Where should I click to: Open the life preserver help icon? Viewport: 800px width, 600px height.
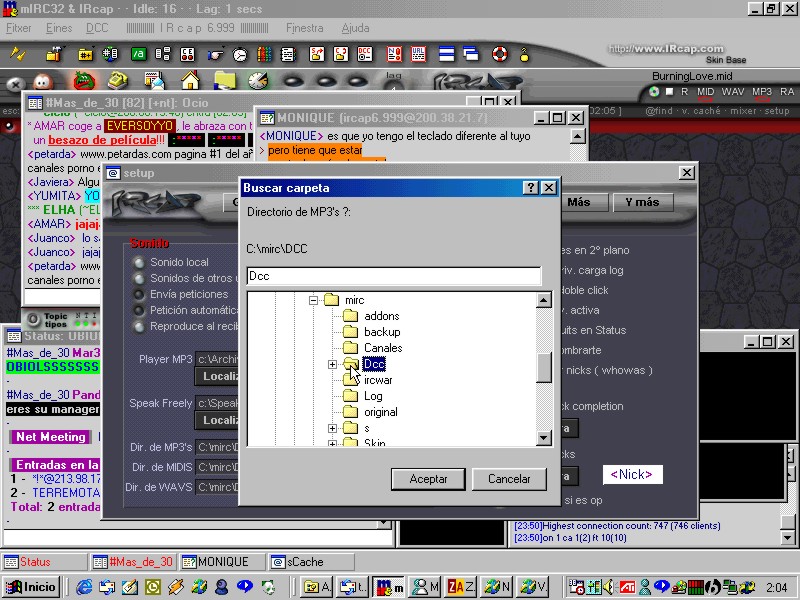tap(500, 54)
